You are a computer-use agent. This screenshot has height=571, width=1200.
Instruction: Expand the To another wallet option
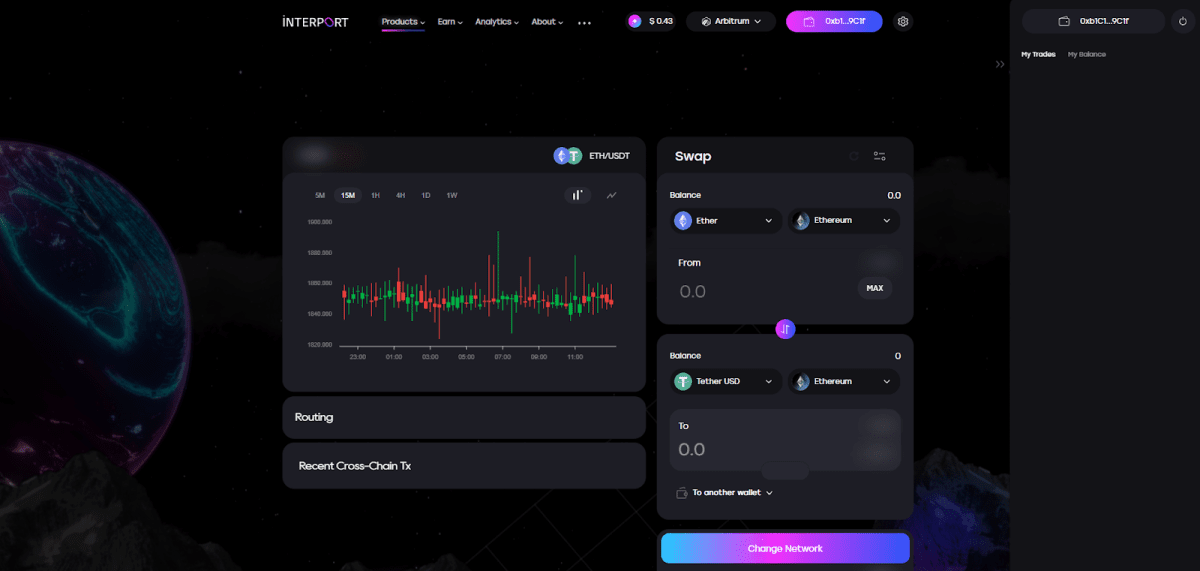click(x=725, y=492)
